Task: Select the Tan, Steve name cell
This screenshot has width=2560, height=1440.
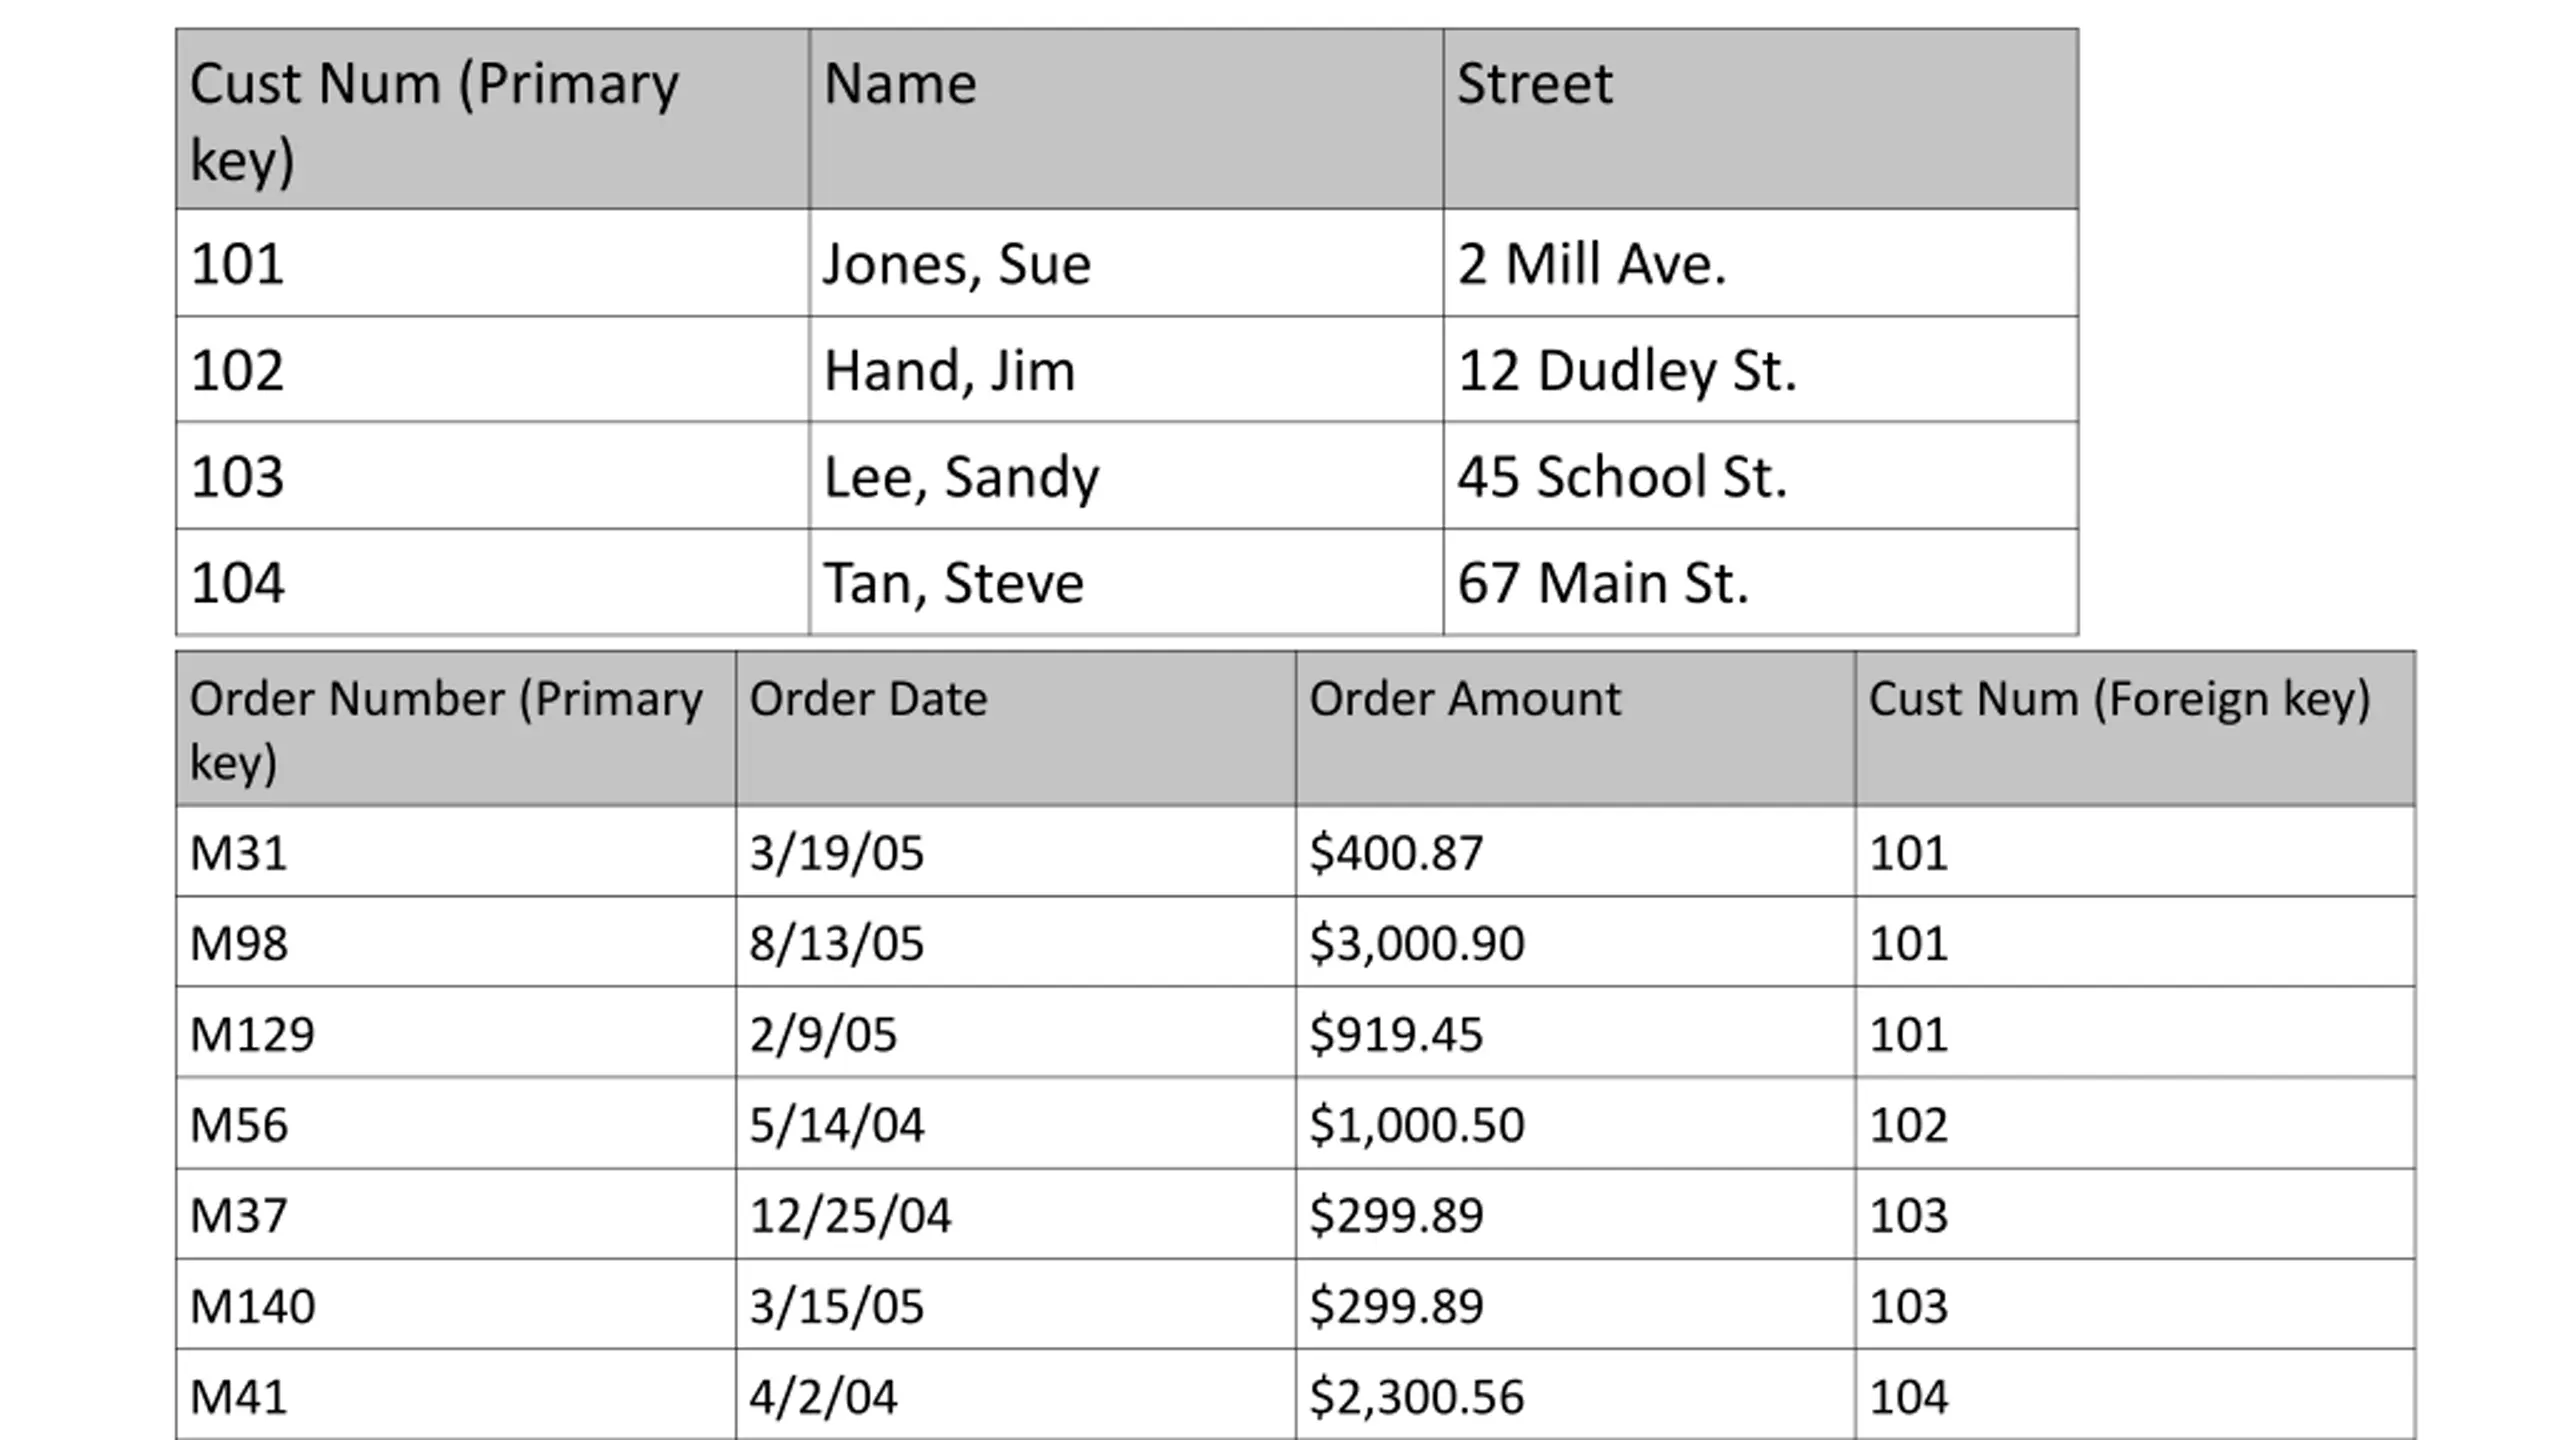Action: tap(1126, 583)
